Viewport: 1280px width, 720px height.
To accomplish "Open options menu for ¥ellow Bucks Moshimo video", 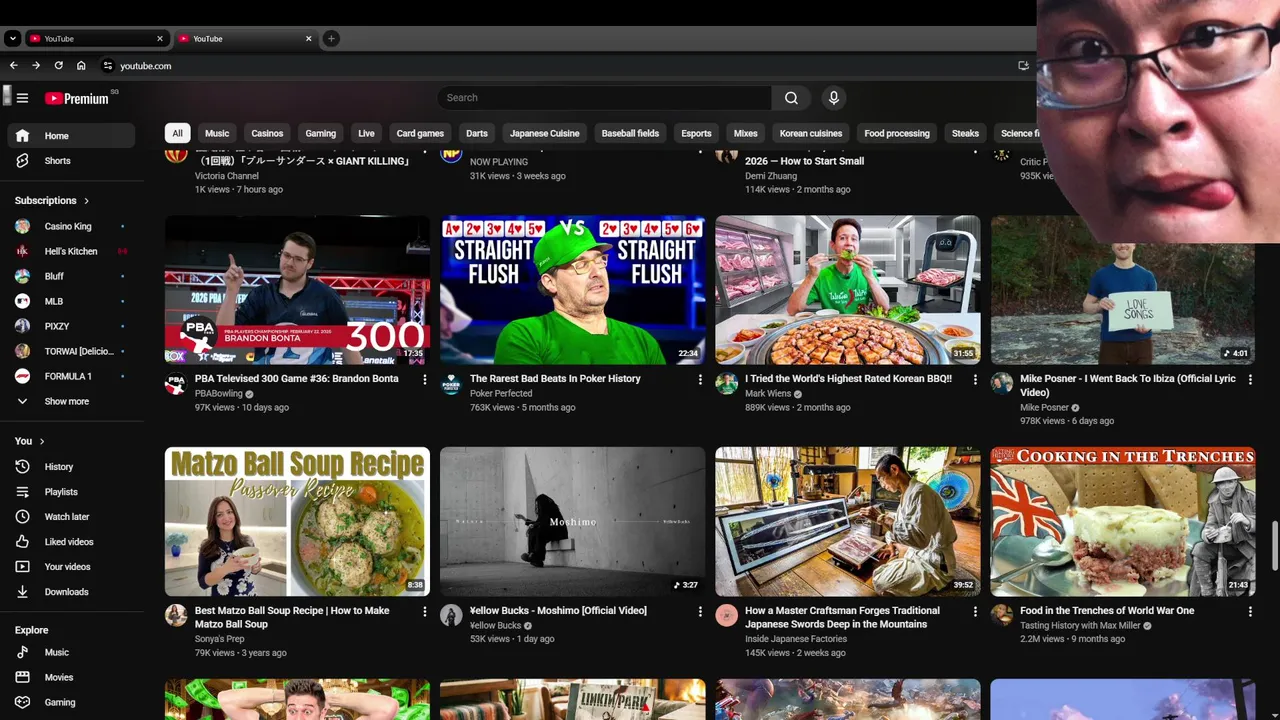I will pyautogui.click(x=700, y=612).
